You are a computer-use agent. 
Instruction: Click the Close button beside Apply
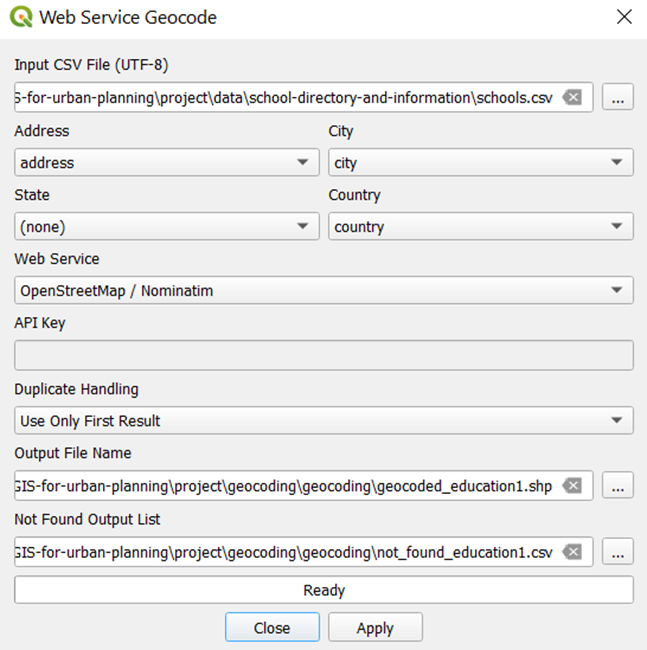pyautogui.click(x=272, y=628)
